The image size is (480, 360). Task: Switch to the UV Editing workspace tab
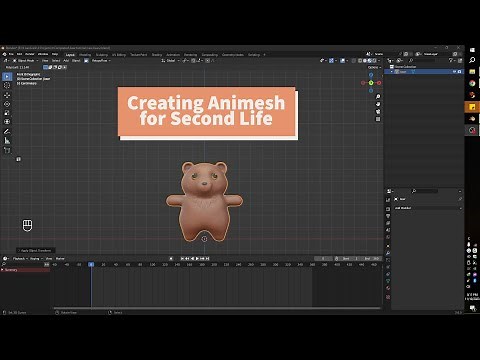pos(119,55)
